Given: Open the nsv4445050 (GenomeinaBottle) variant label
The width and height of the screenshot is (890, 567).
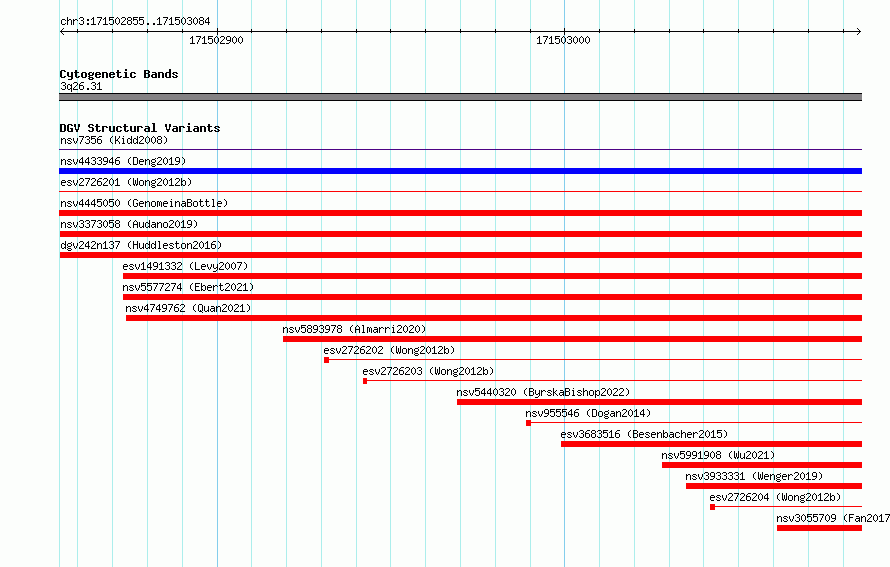Looking at the screenshot, I should pyautogui.click(x=144, y=203).
